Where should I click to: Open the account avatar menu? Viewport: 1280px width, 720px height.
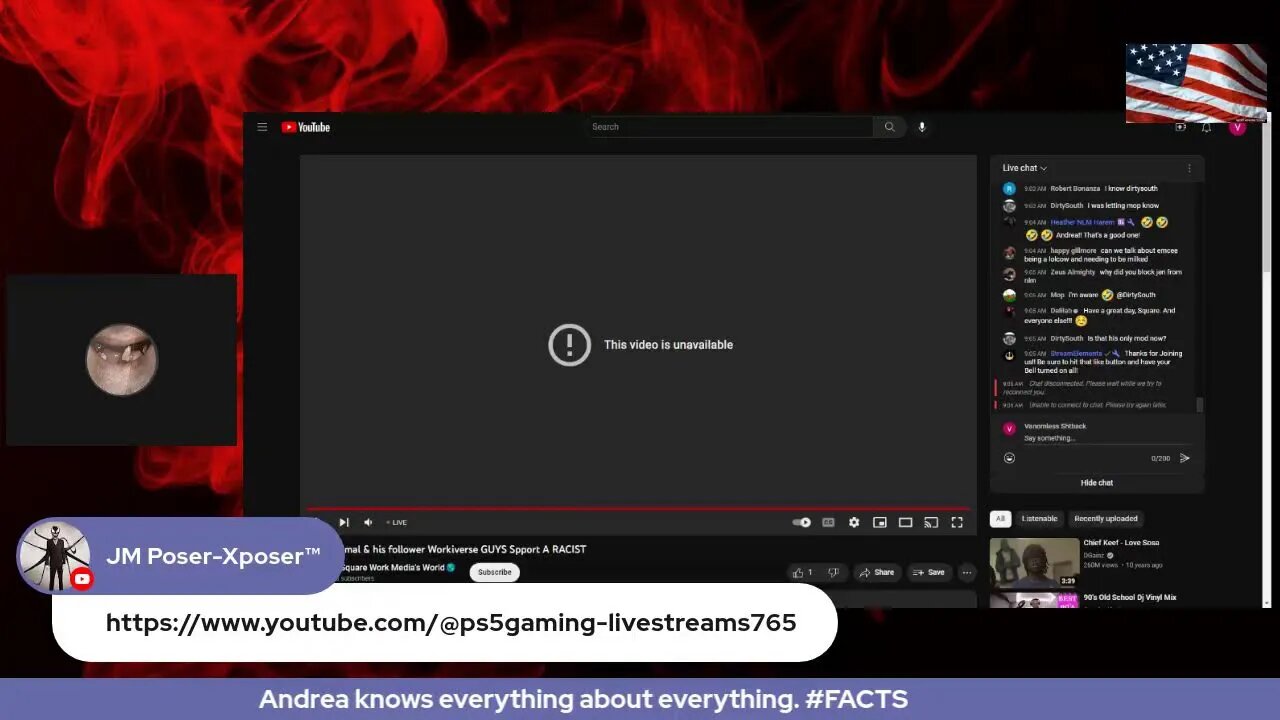1237,127
